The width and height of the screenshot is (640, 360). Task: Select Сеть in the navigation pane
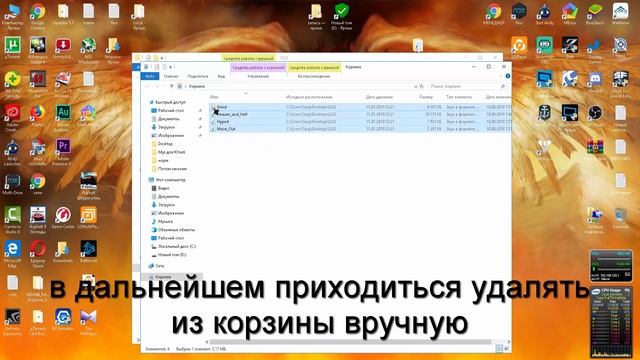[x=157, y=266]
